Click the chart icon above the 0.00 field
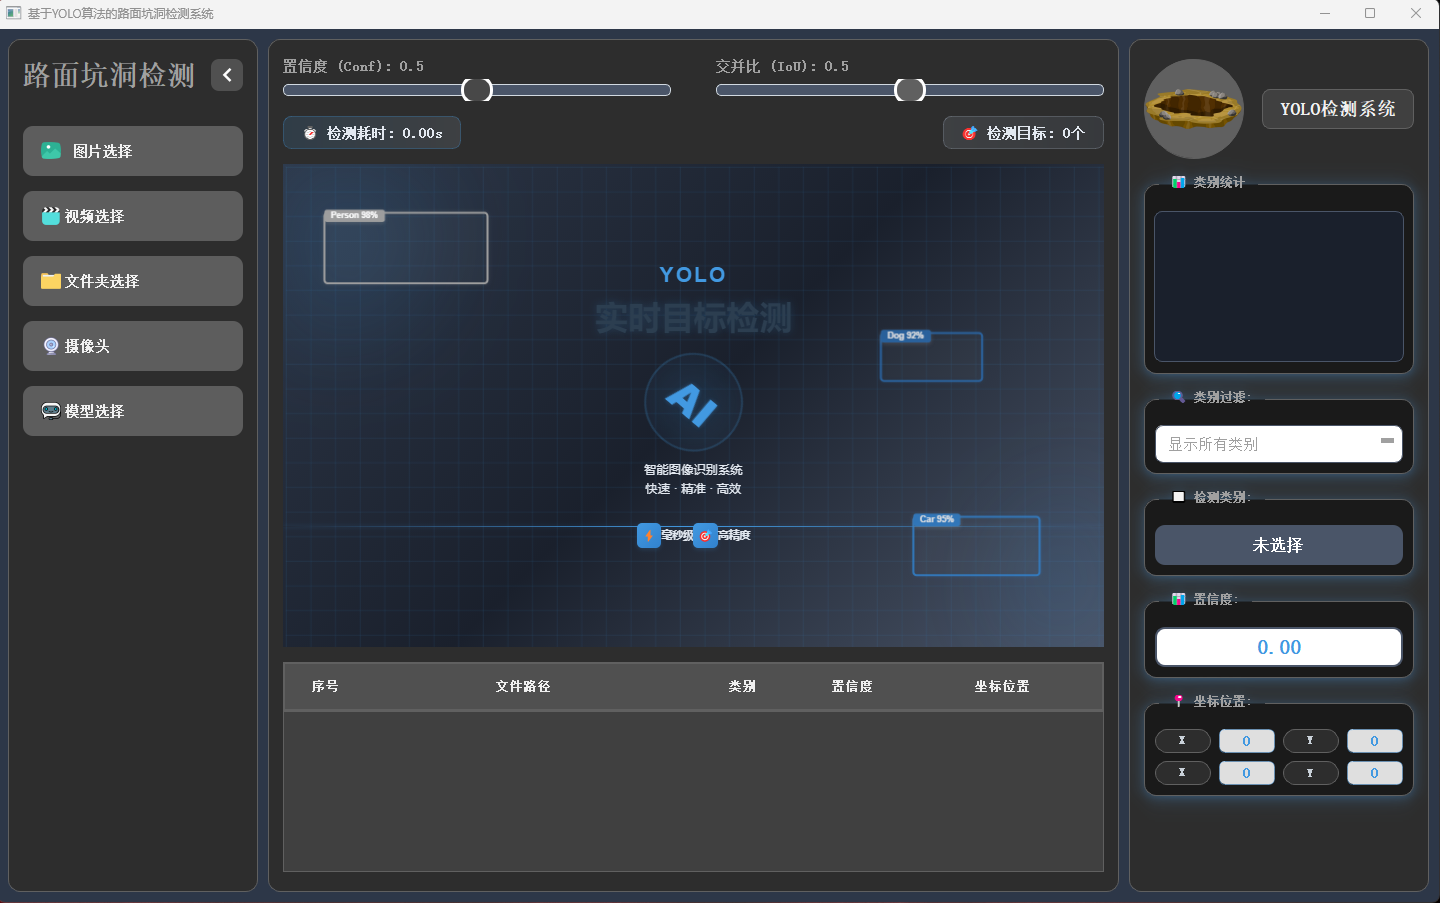Viewport: 1440px width, 903px height. coord(1179,599)
